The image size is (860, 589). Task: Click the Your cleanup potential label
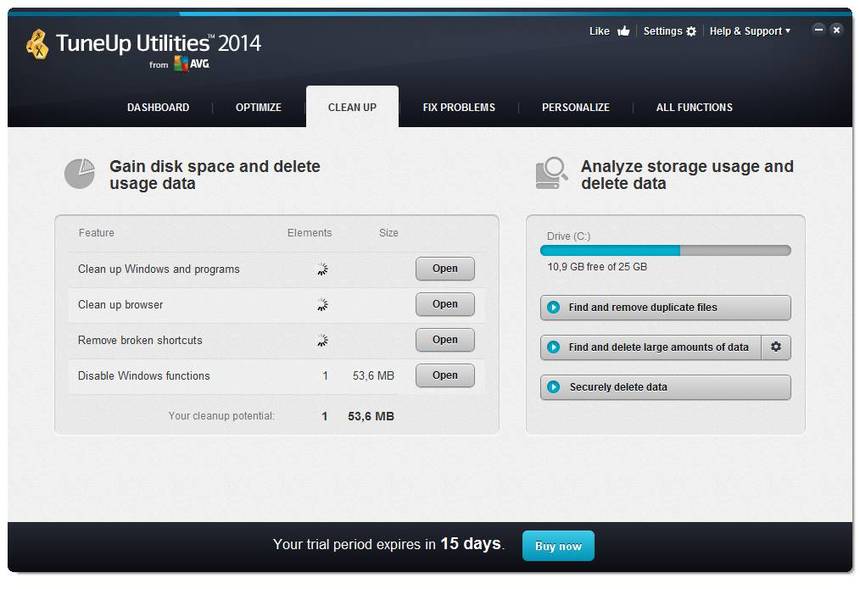point(222,416)
